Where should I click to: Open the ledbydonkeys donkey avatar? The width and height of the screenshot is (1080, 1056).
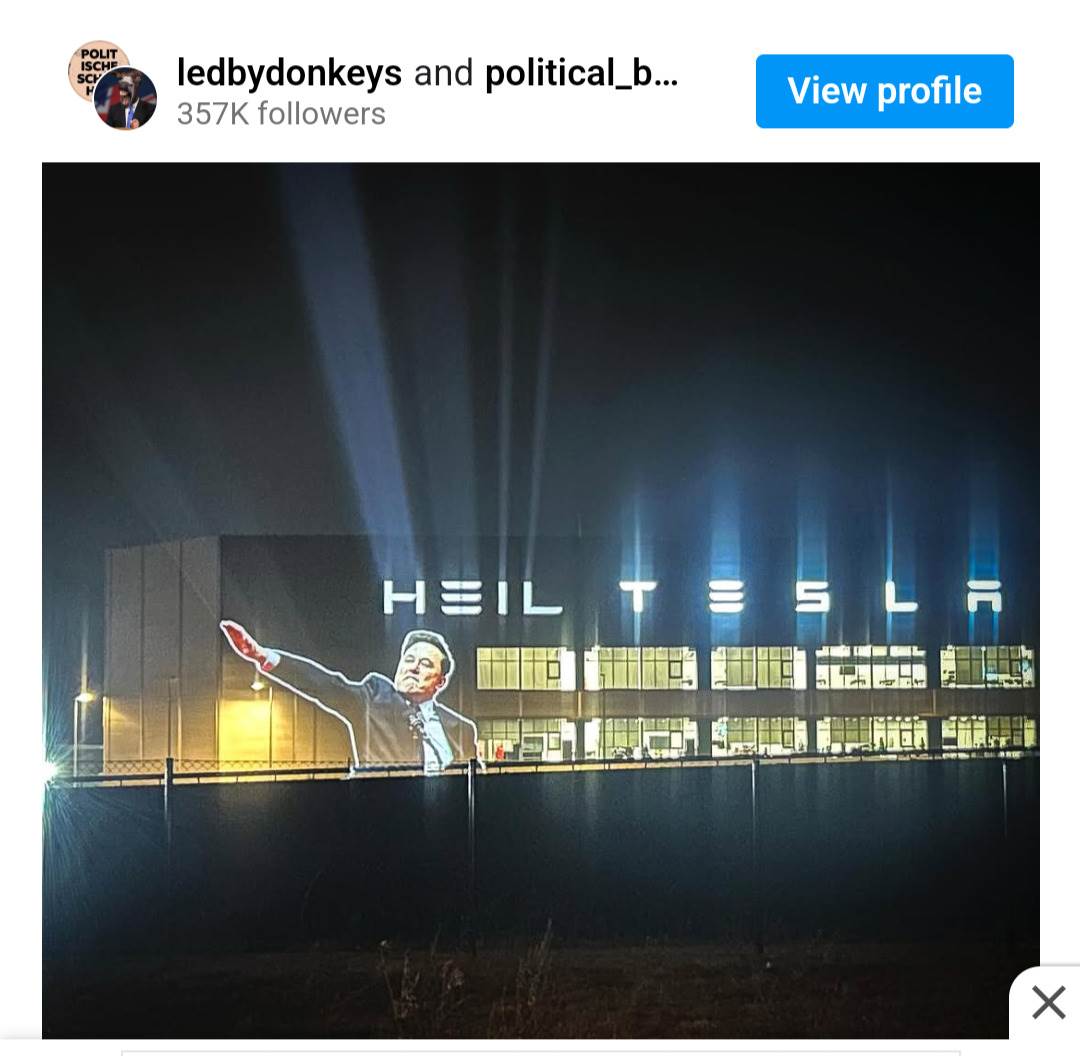click(125, 99)
